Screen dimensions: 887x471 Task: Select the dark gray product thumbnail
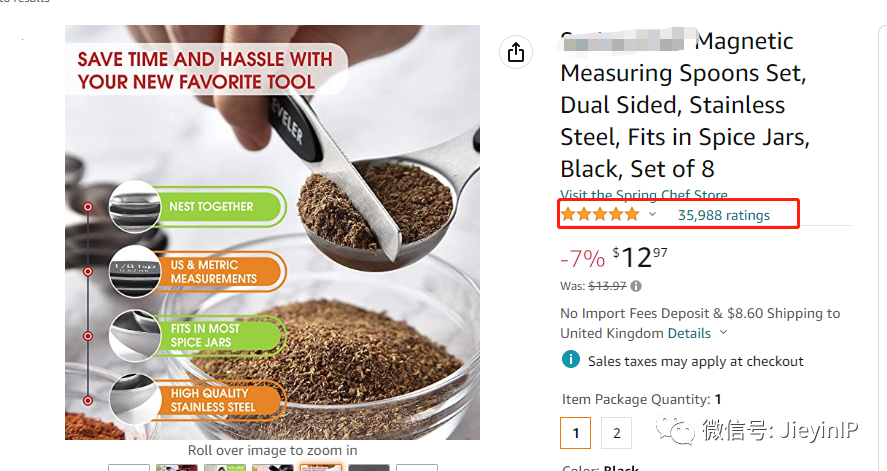pyautogui.click(x=369, y=468)
